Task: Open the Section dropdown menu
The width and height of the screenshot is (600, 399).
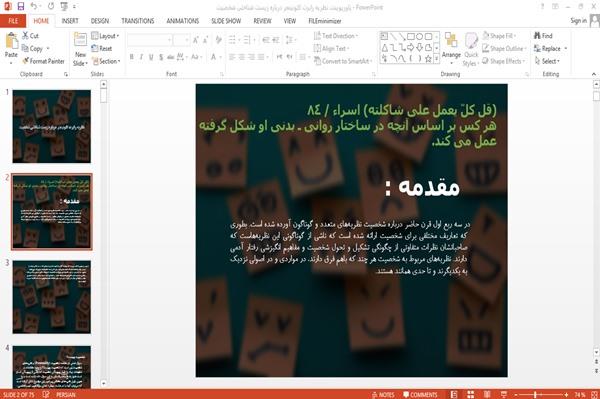Action: click(x=106, y=61)
